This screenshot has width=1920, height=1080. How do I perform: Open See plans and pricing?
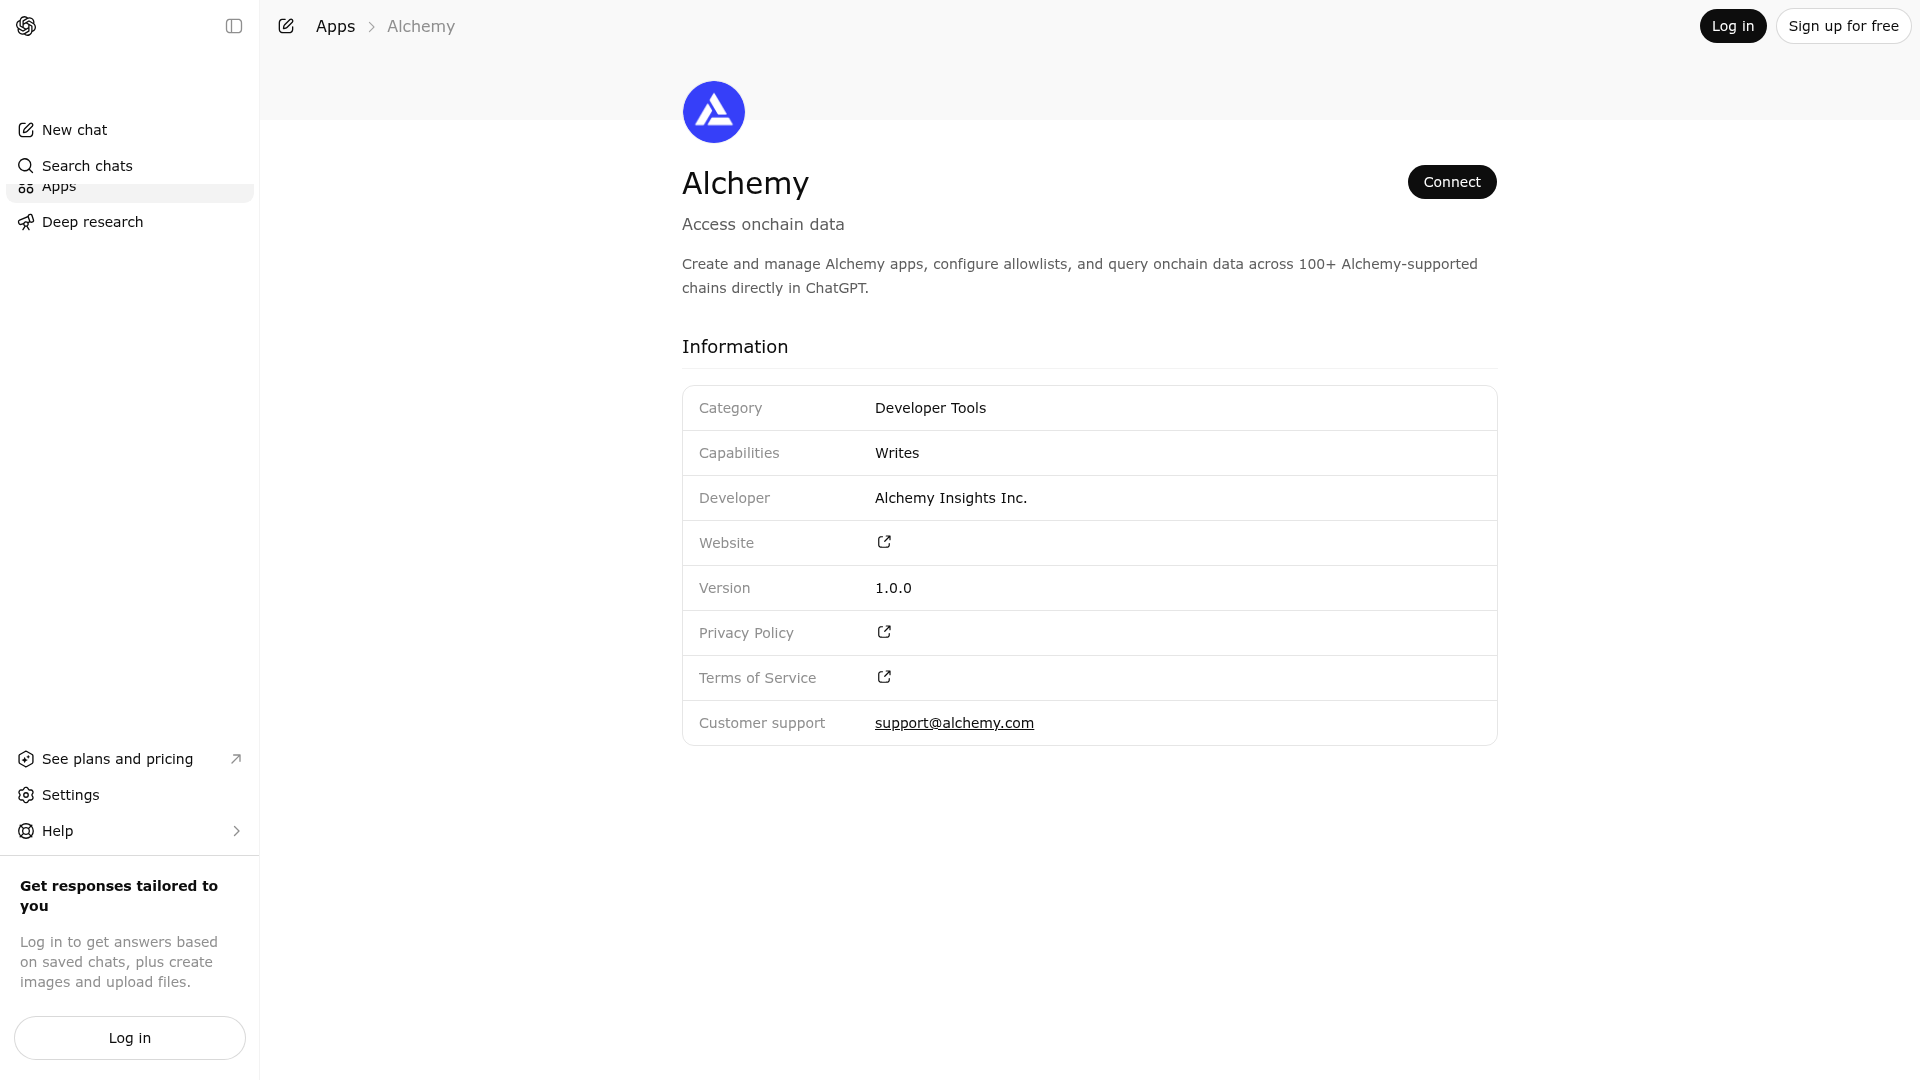pyautogui.click(x=130, y=759)
